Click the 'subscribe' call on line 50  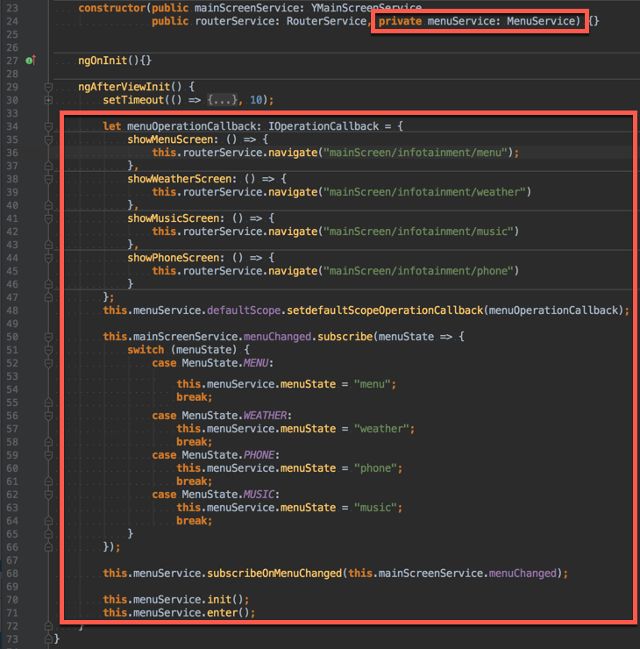345,337
